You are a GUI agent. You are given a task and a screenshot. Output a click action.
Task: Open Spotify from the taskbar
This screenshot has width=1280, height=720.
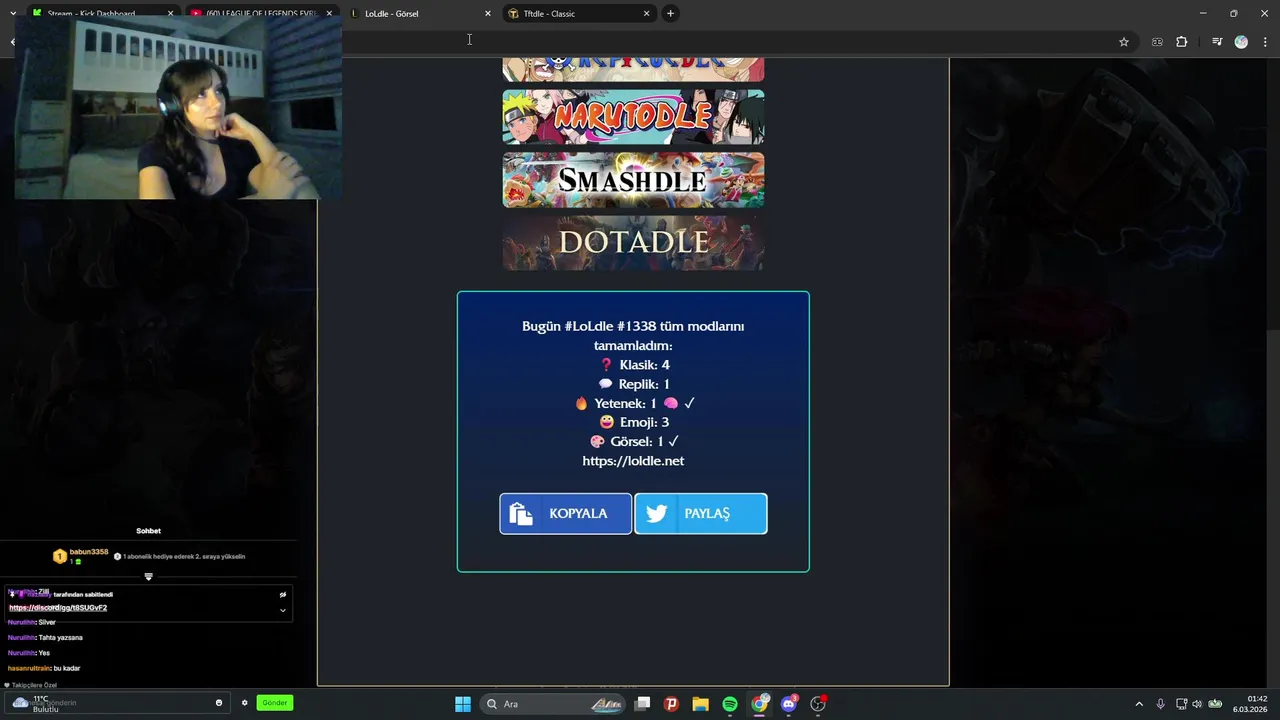(x=730, y=704)
